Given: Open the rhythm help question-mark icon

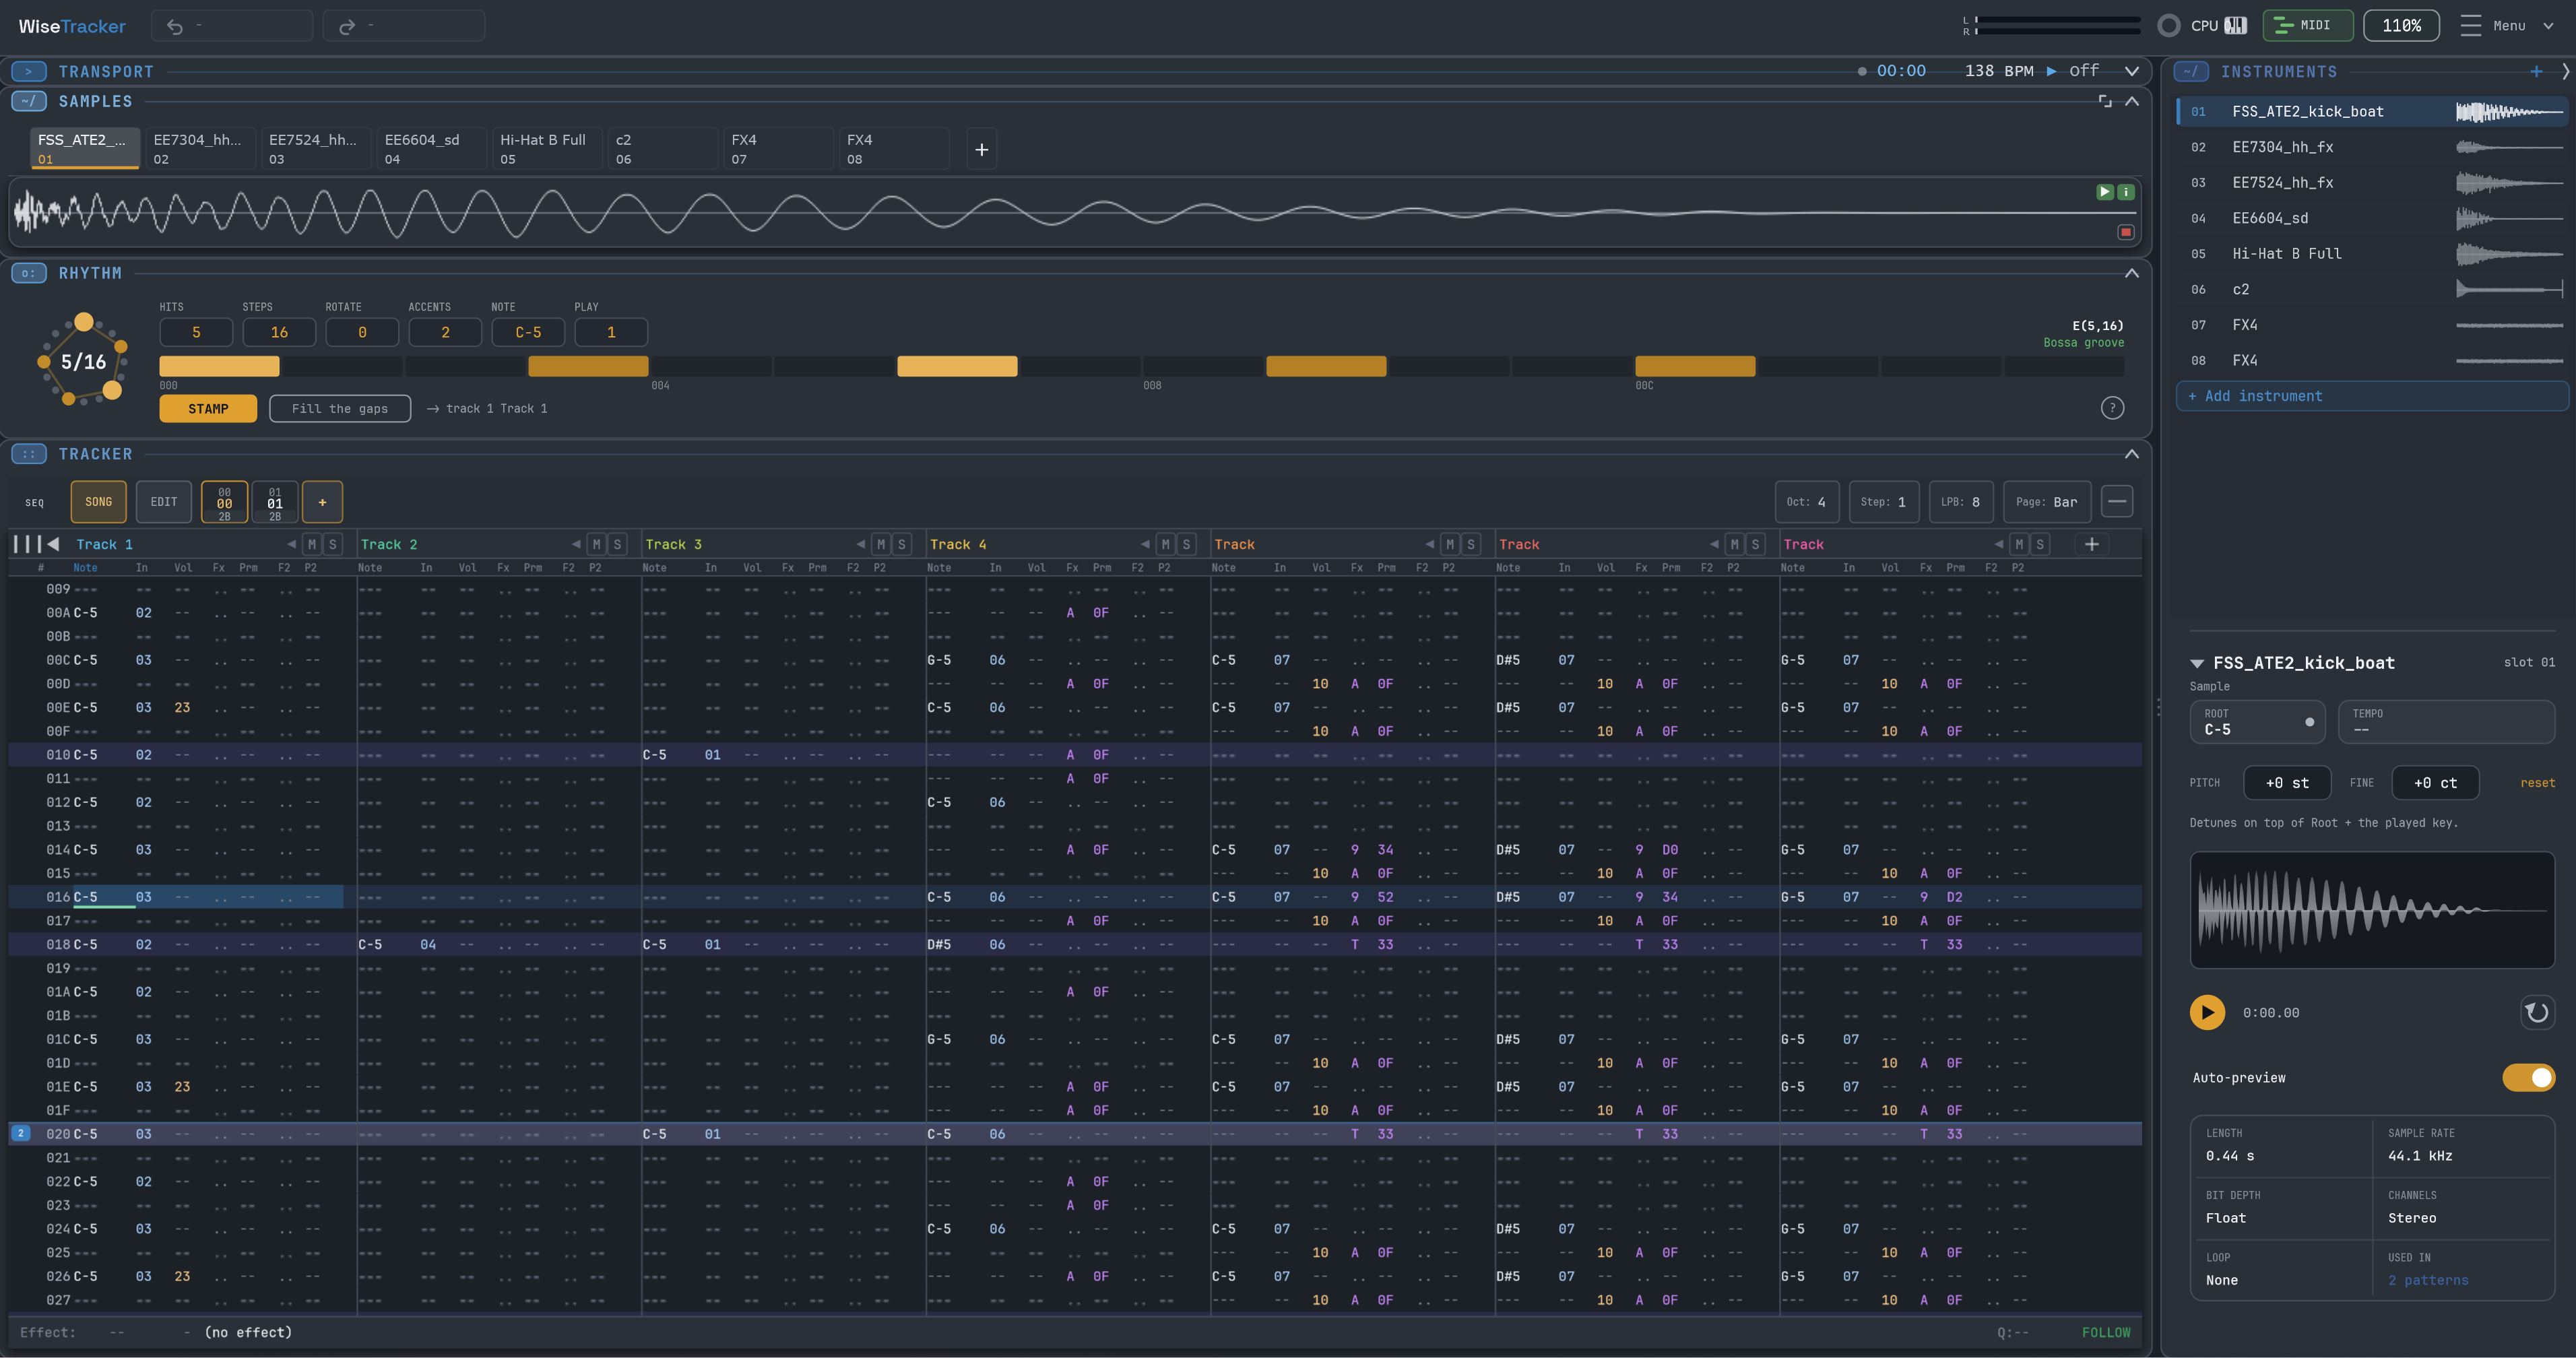Looking at the screenshot, I should pos(2112,408).
